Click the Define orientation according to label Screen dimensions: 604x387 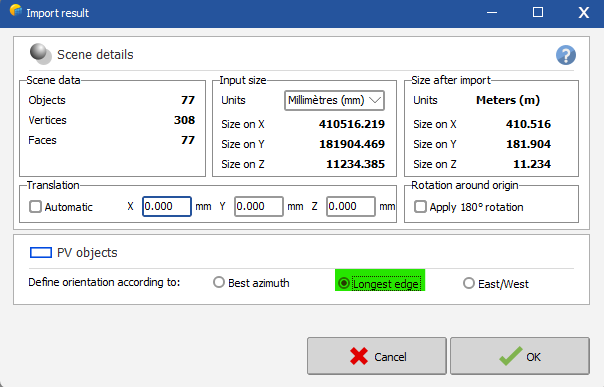point(104,282)
